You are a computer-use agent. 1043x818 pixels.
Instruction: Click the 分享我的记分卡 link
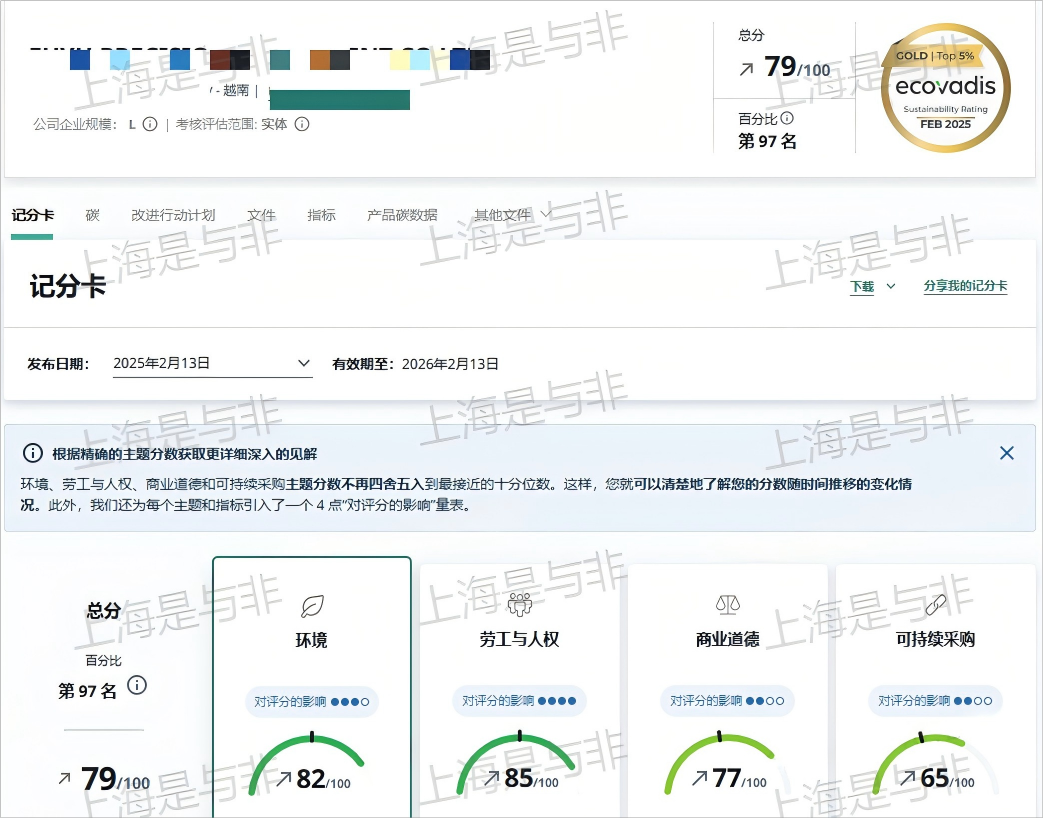pyautogui.click(x=965, y=286)
